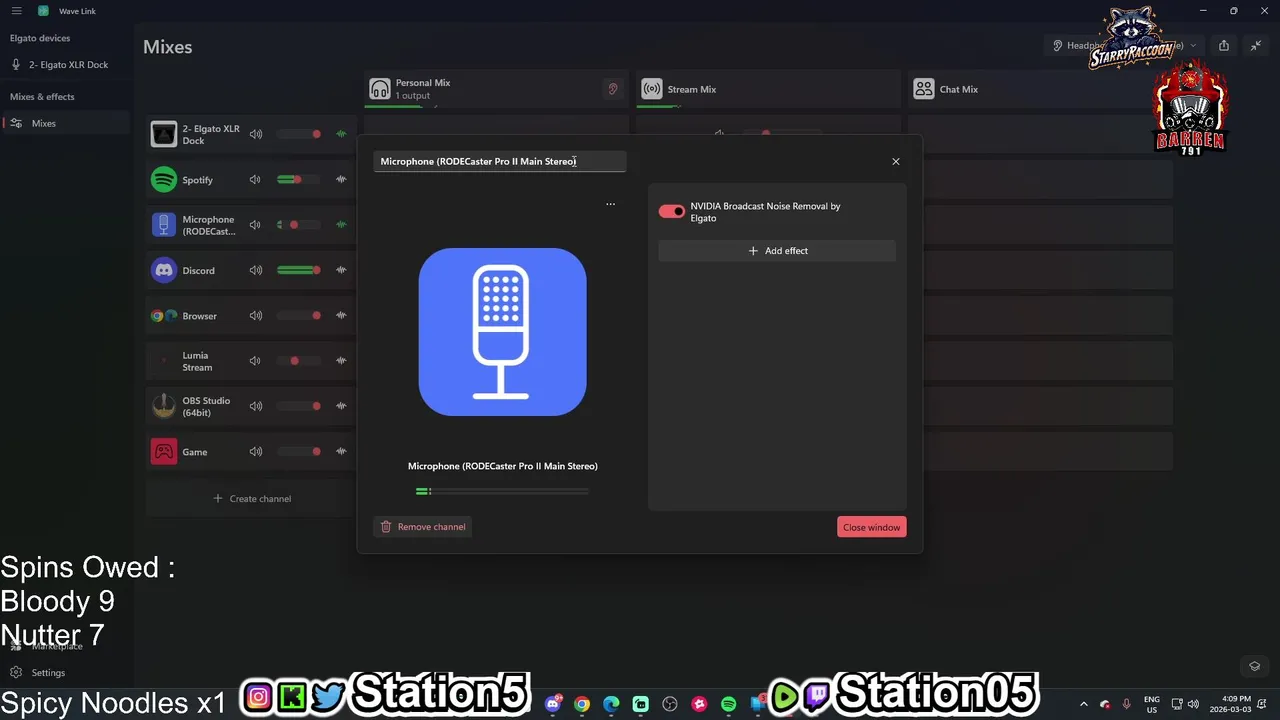1280x720 pixels.
Task: Click the OBS Studio channel icon
Action: tap(164, 406)
